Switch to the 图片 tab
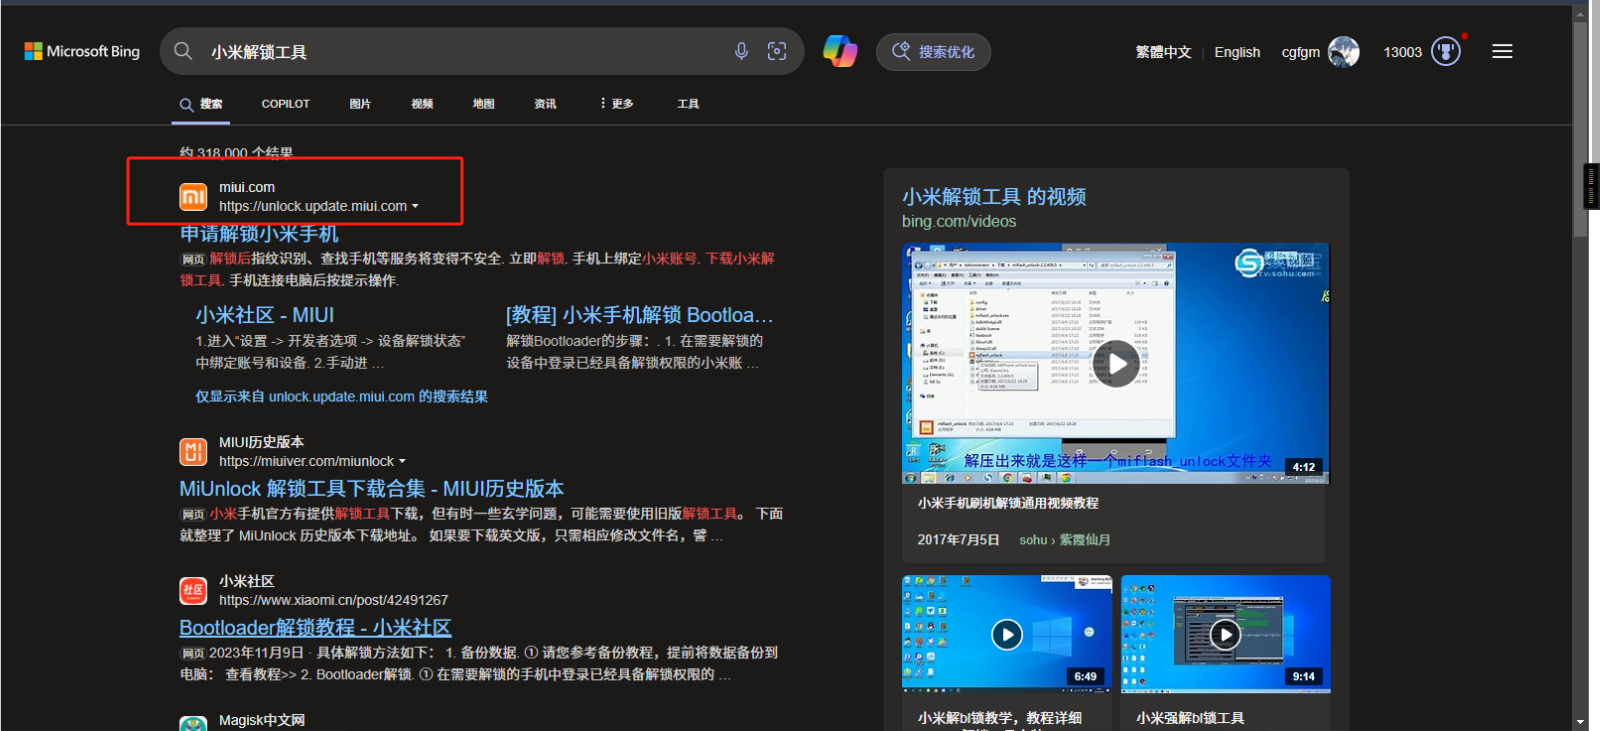Screen dimensions: 1600x731 coord(360,104)
